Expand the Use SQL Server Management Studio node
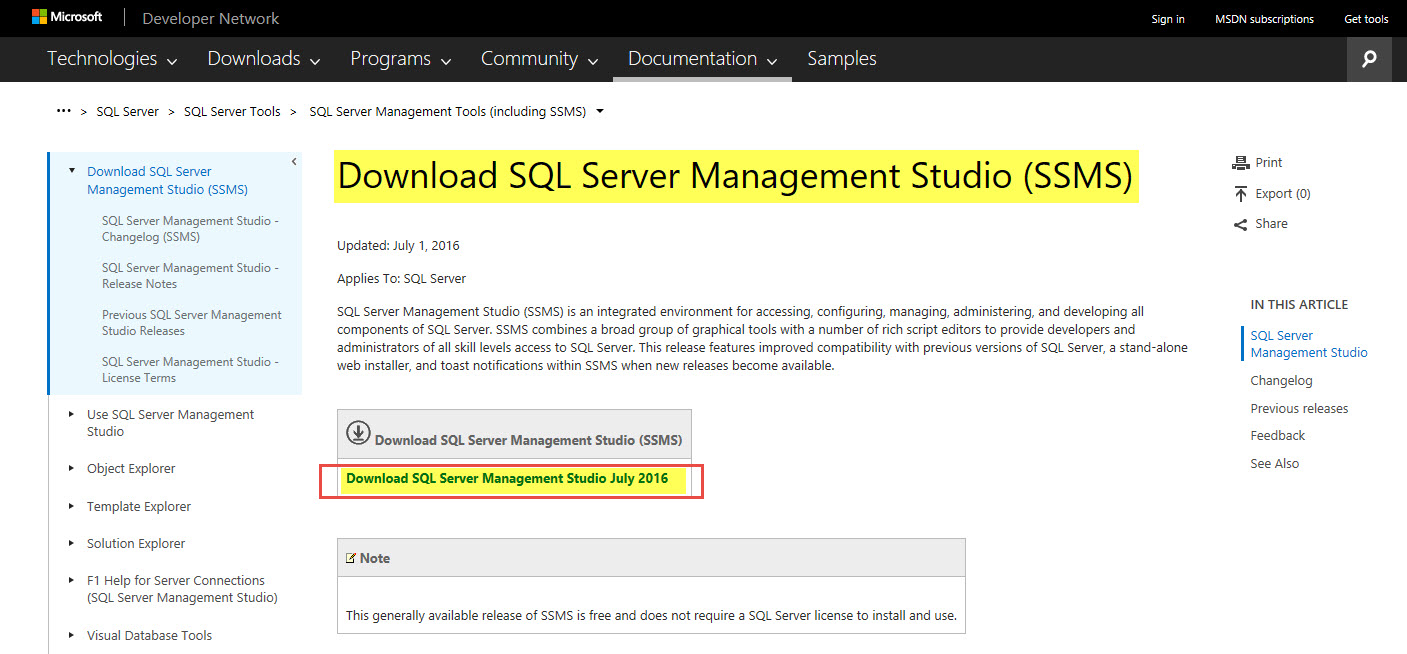 [72, 413]
